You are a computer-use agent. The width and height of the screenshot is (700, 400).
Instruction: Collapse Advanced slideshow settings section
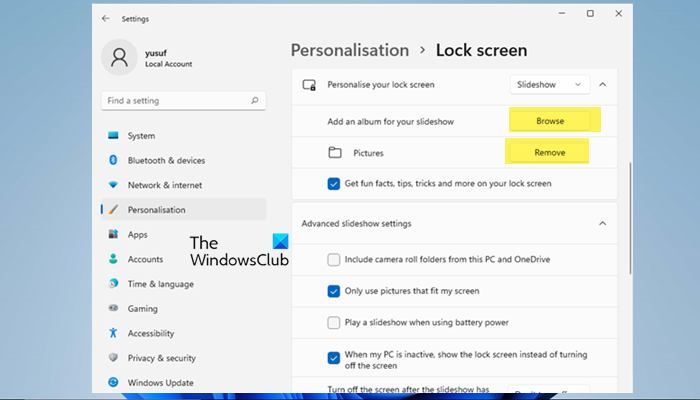602,223
